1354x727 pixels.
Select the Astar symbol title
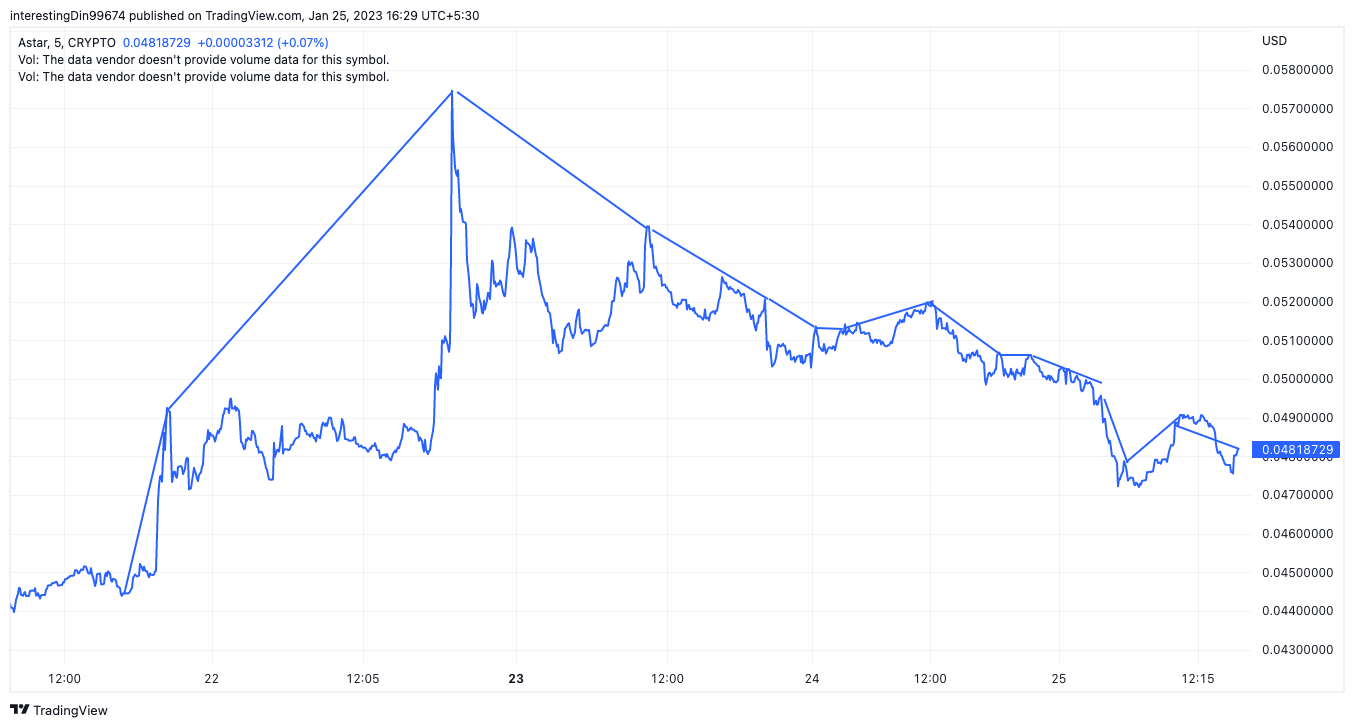[x=67, y=43]
